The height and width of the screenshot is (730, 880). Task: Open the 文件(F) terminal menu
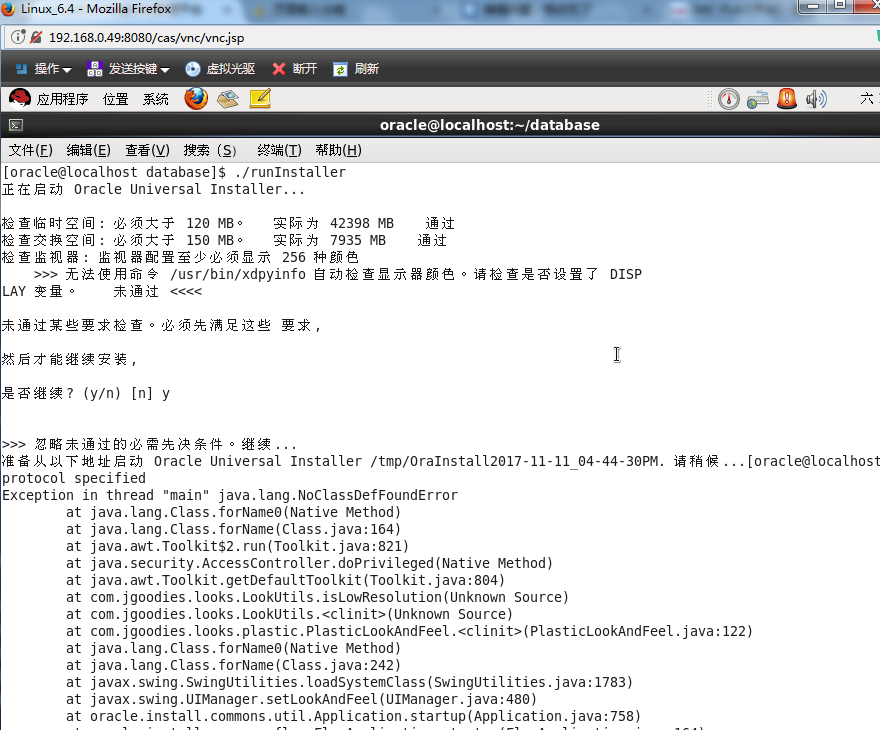[x=30, y=150]
